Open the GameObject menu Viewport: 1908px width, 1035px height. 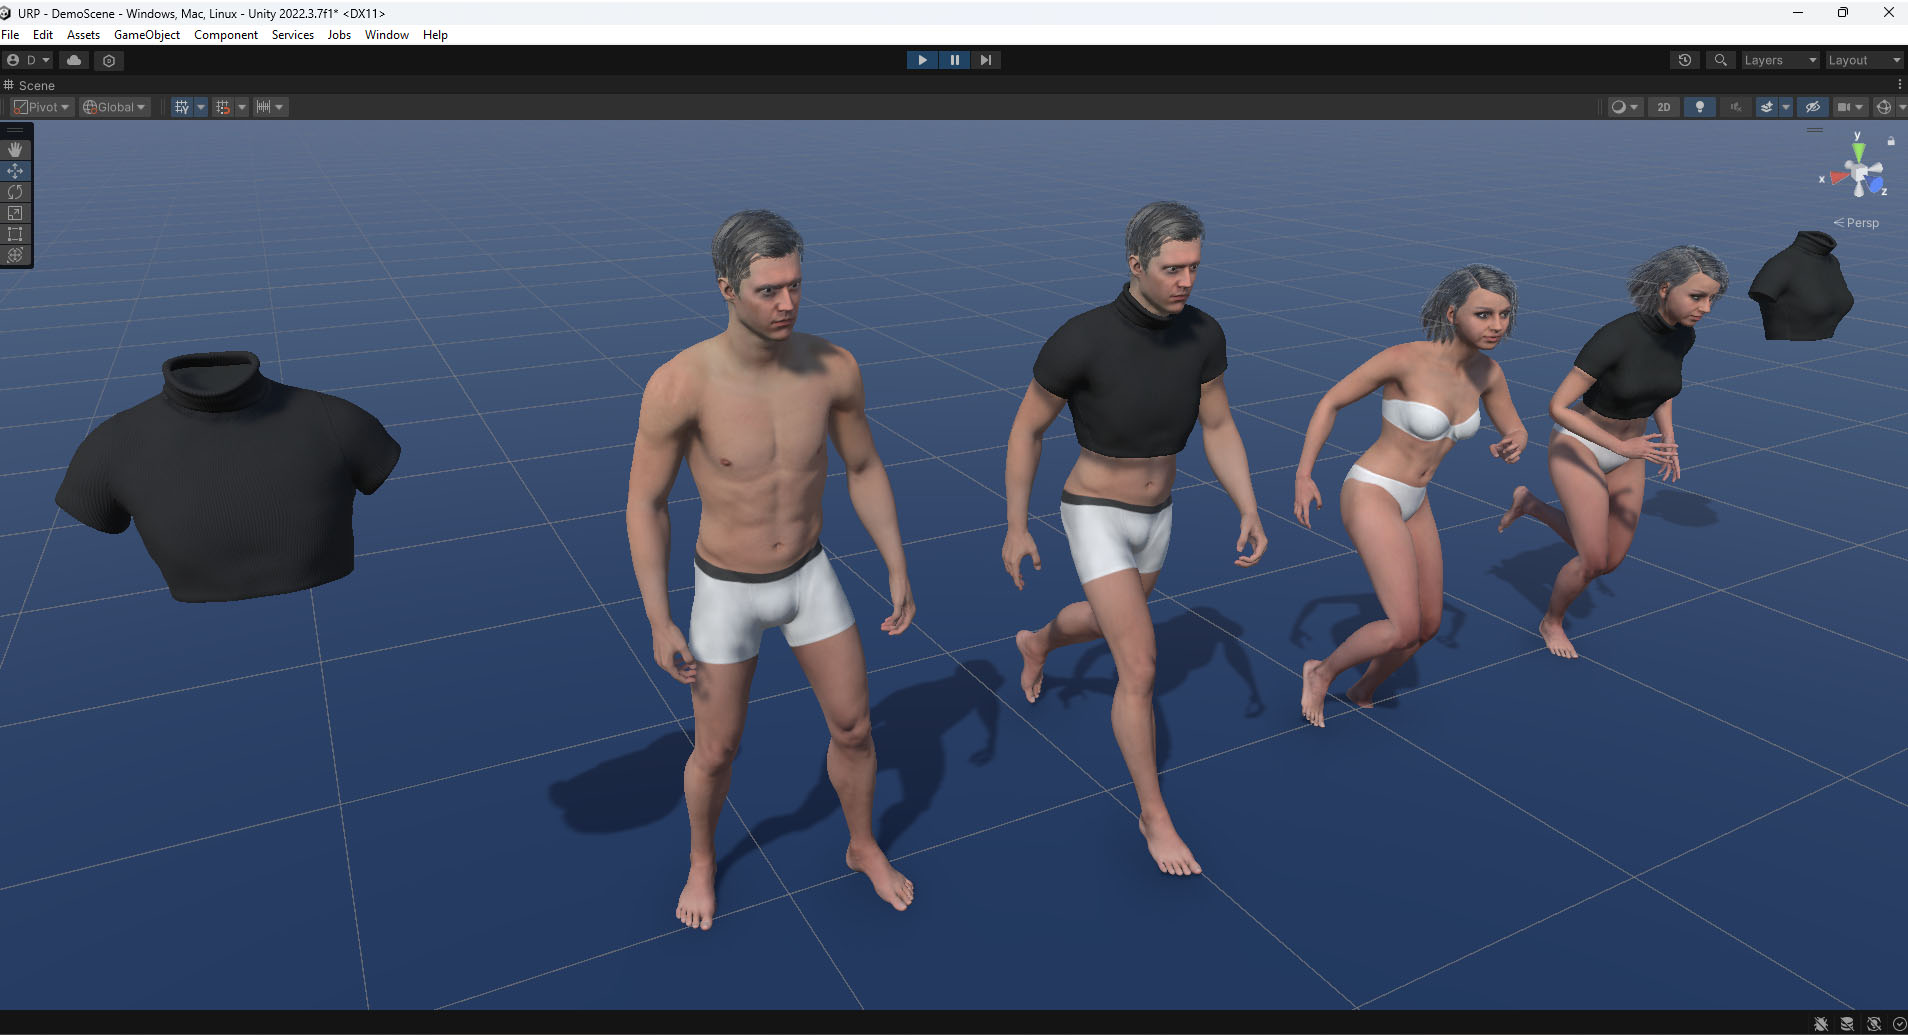tap(146, 34)
